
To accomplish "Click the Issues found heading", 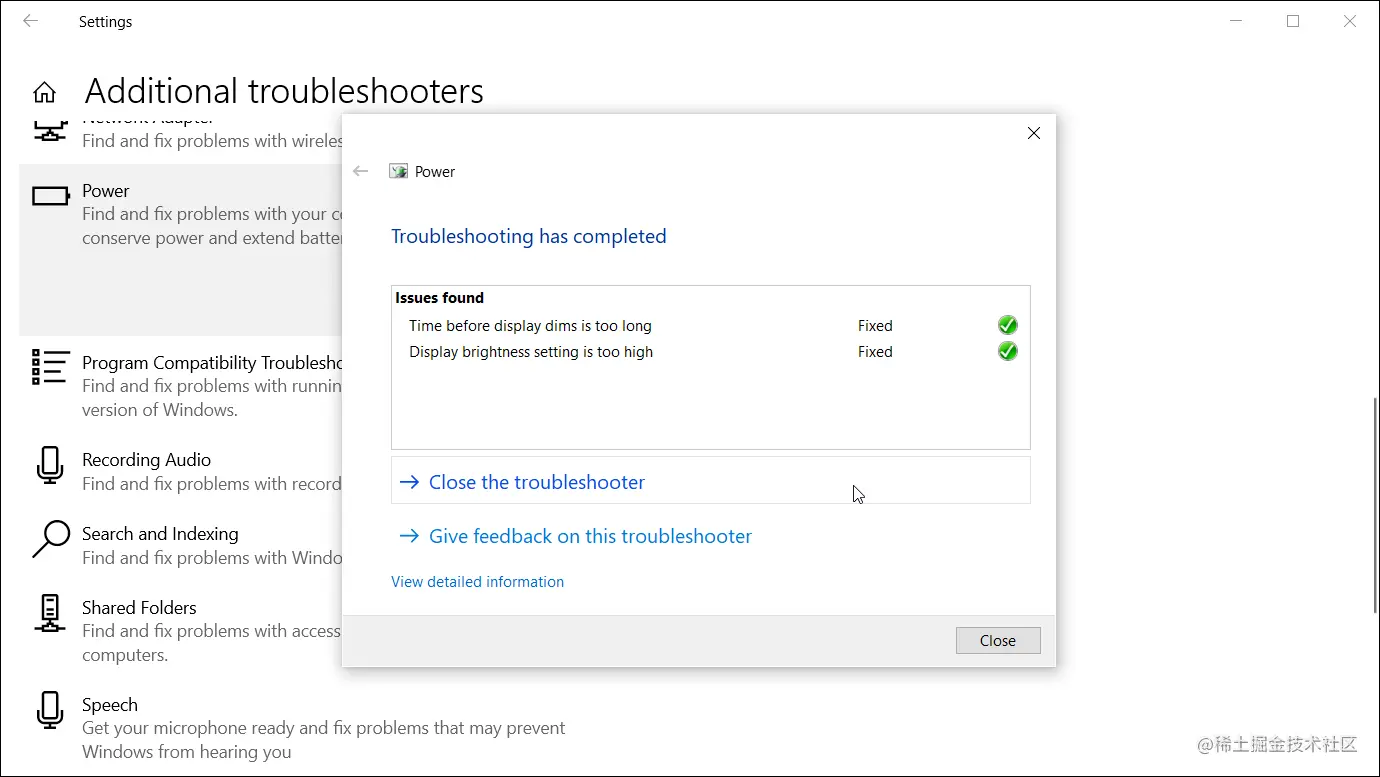I will click(439, 298).
